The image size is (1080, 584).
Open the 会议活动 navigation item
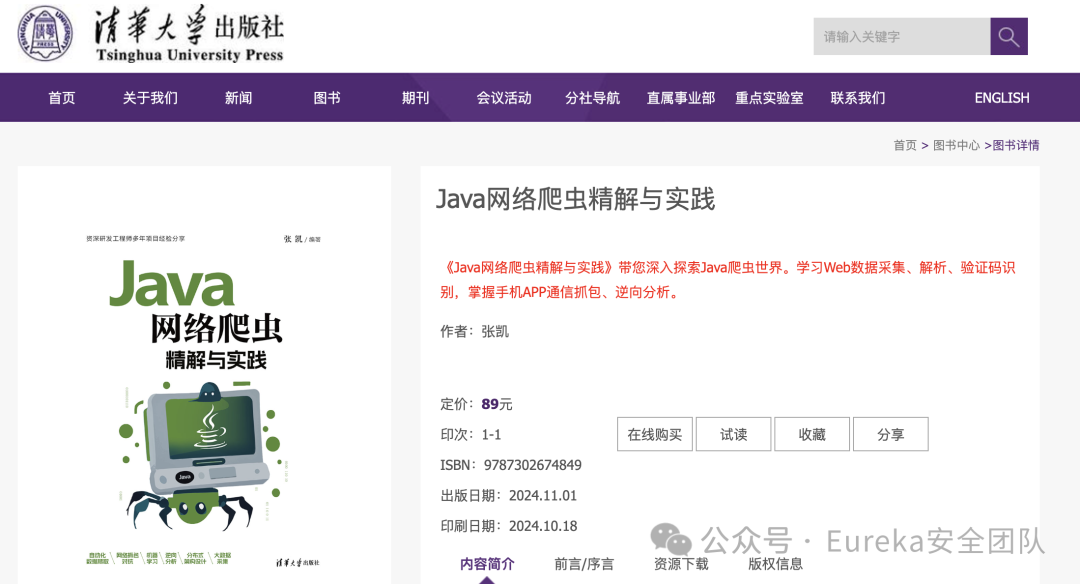pyautogui.click(x=504, y=98)
